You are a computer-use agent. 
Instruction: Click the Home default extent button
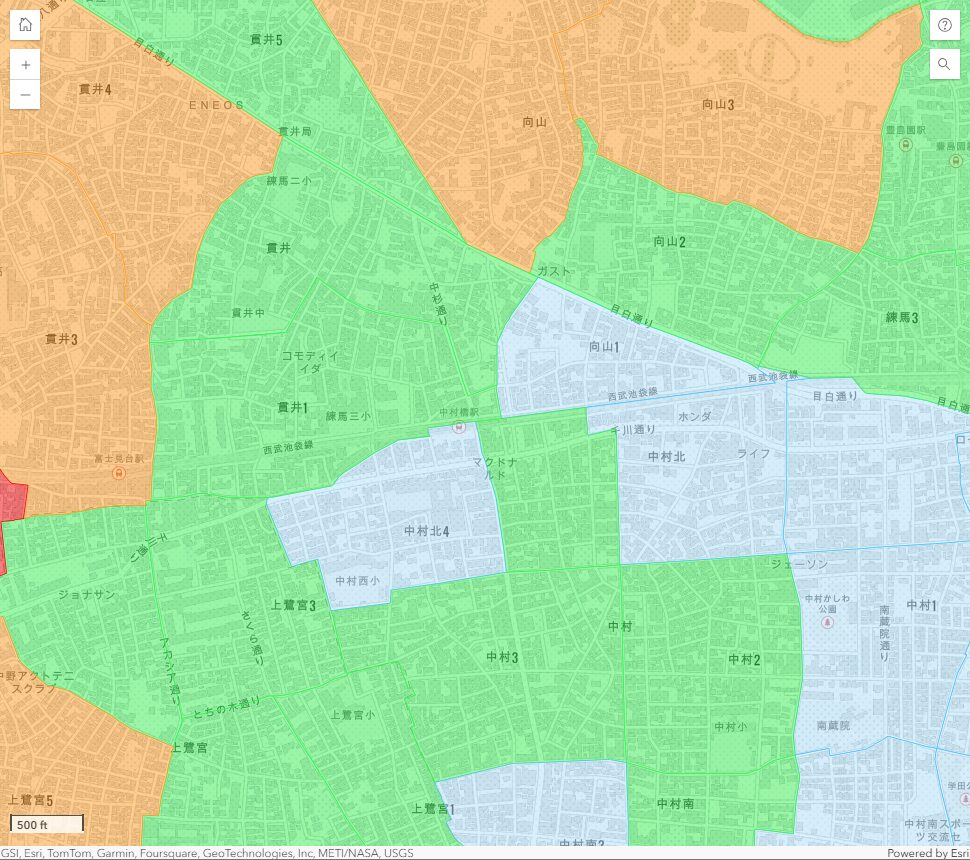(25, 25)
